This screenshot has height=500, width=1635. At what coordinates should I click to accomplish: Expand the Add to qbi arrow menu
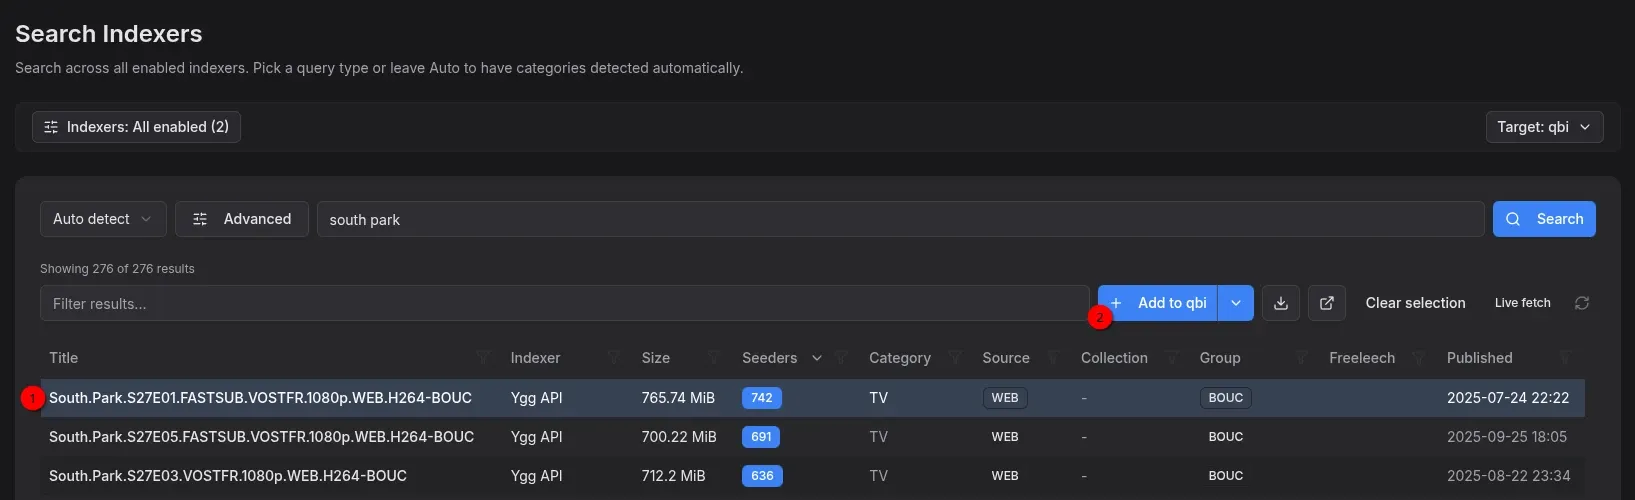pos(1236,303)
